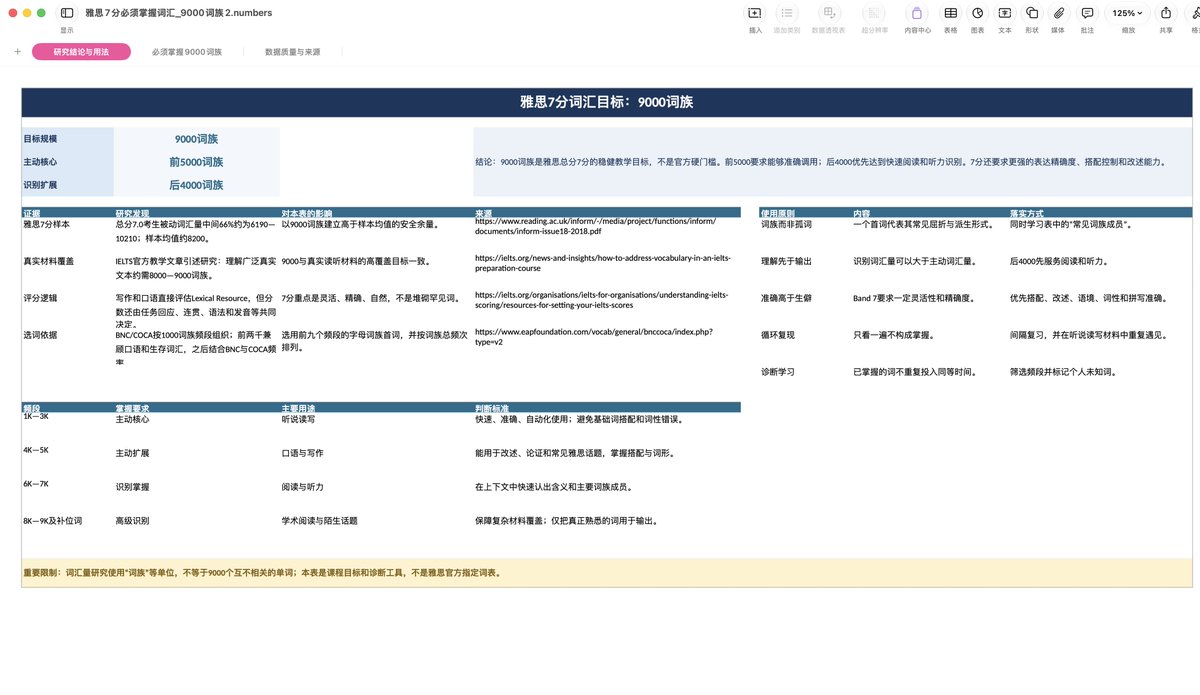Image resolution: width=1200 pixels, height=695 pixels.
Task: Select the title cell 雅思7分词汇目标：9000词族
Action: [607, 102]
